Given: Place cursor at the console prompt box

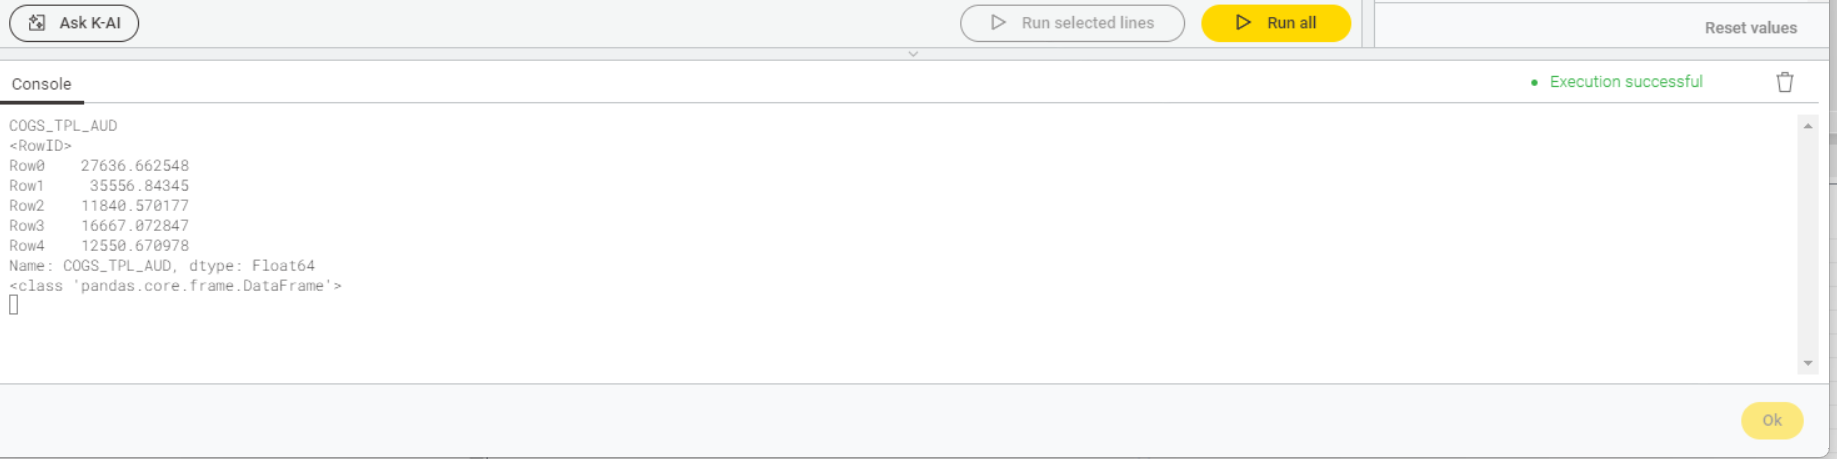Looking at the screenshot, I should pyautogui.click(x=14, y=305).
